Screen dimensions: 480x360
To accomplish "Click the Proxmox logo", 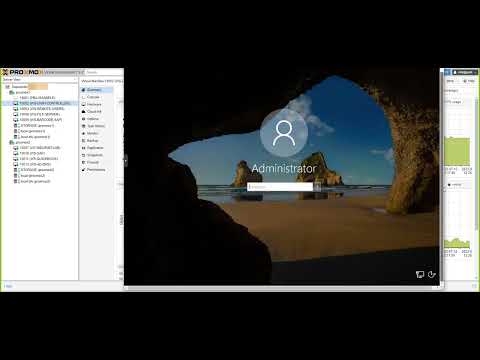I will [x=23, y=72].
